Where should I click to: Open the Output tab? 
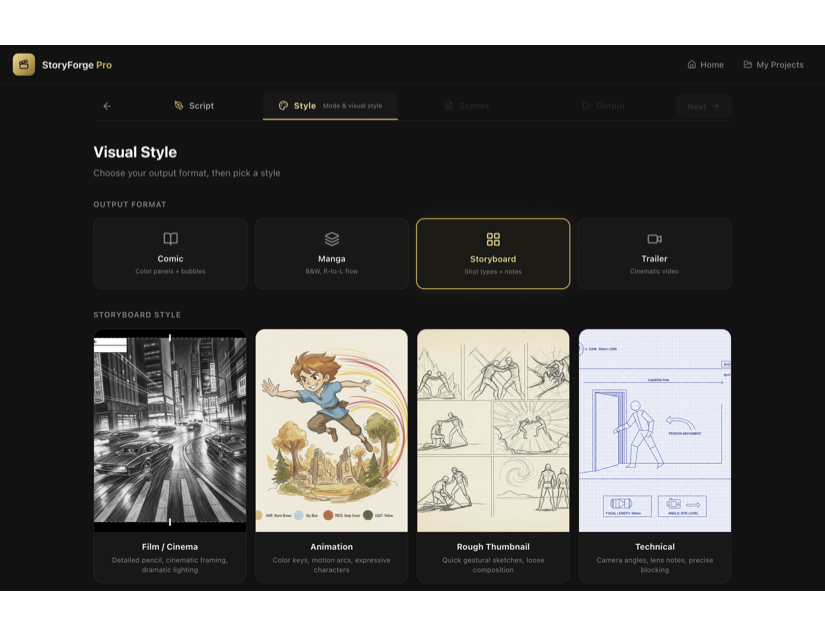click(603, 106)
